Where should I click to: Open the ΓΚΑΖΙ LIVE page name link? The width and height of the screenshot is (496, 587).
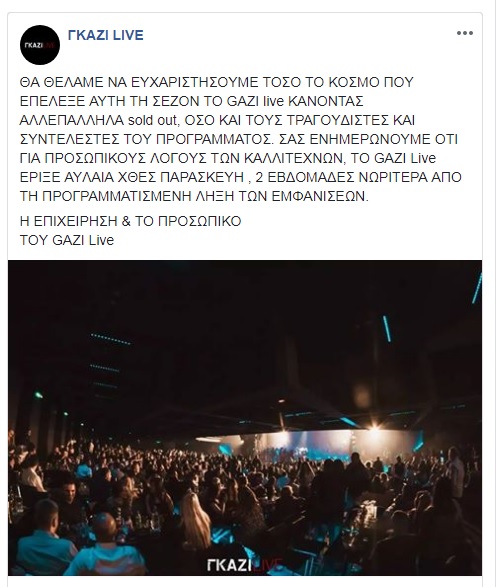pyautogui.click(x=106, y=35)
